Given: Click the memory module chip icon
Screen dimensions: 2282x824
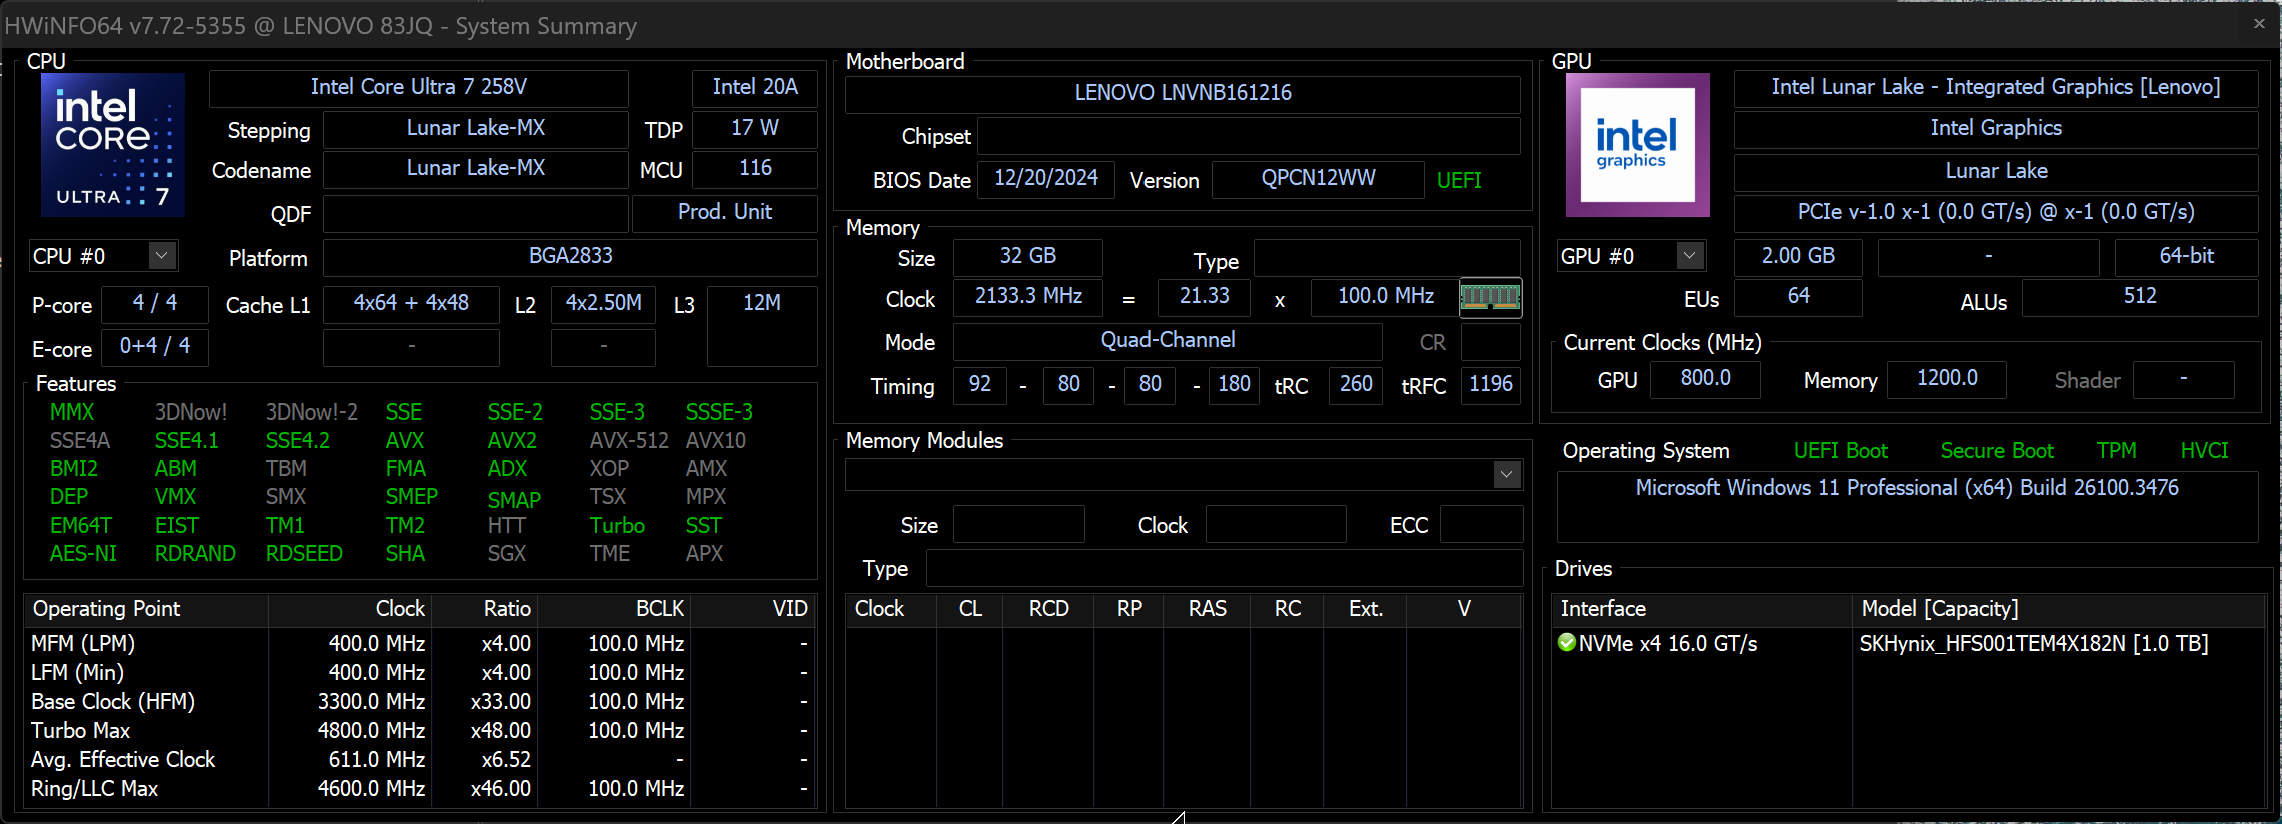Looking at the screenshot, I should coord(1490,297).
